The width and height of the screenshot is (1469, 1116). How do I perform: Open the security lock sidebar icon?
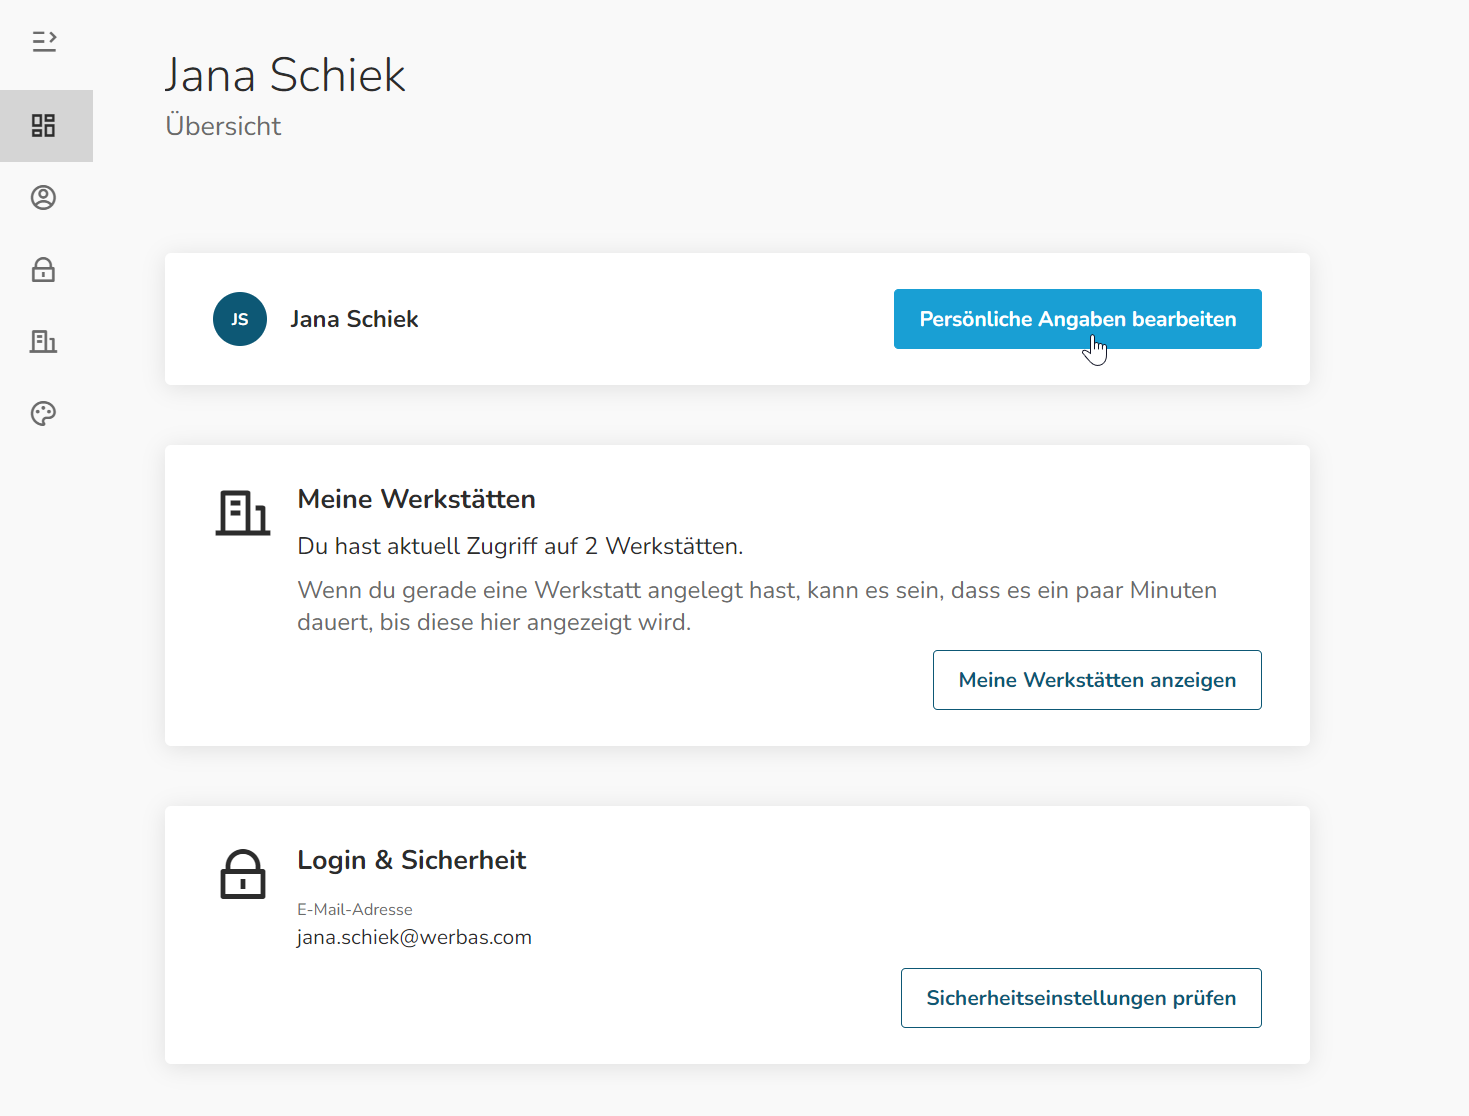point(44,270)
